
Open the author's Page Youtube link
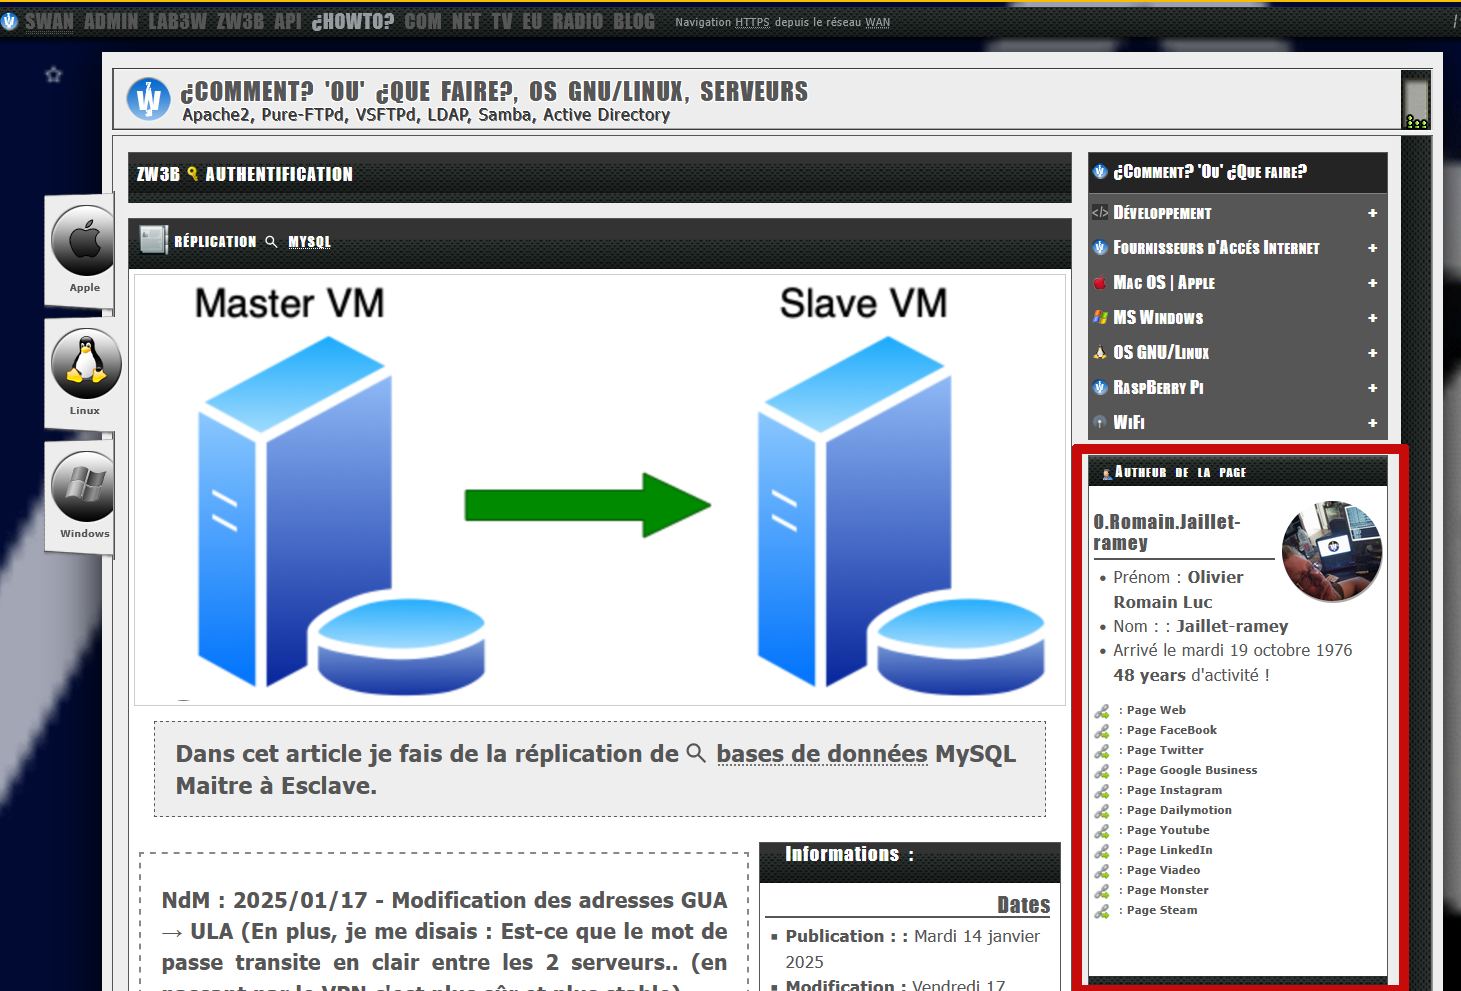pyautogui.click(x=1168, y=830)
